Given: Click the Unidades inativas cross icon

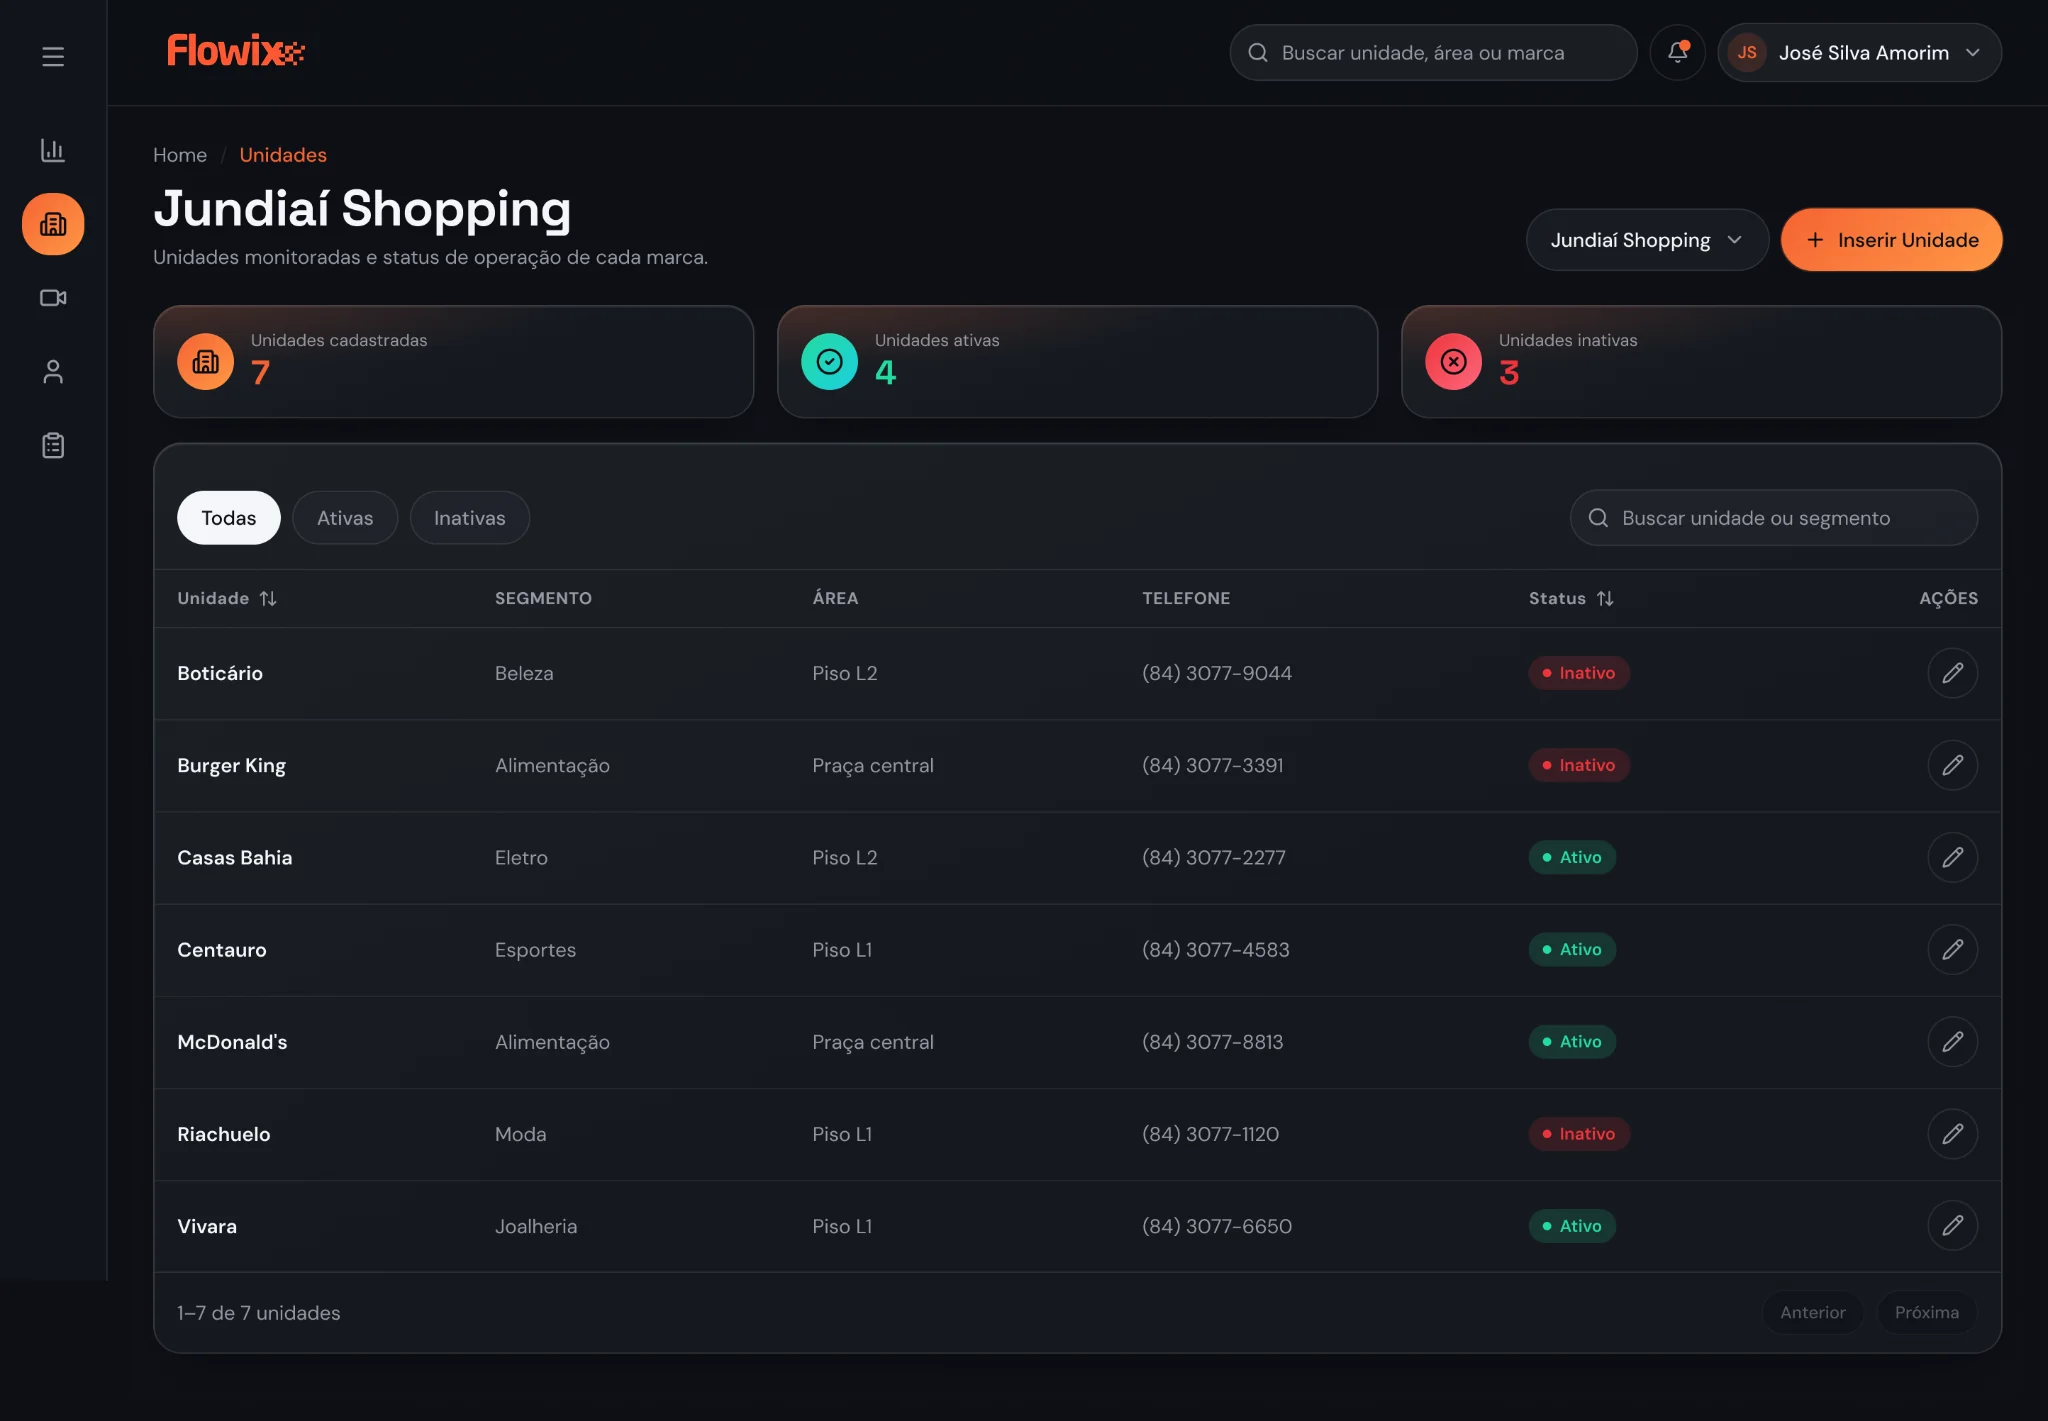Looking at the screenshot, I should click(1454, 362).
